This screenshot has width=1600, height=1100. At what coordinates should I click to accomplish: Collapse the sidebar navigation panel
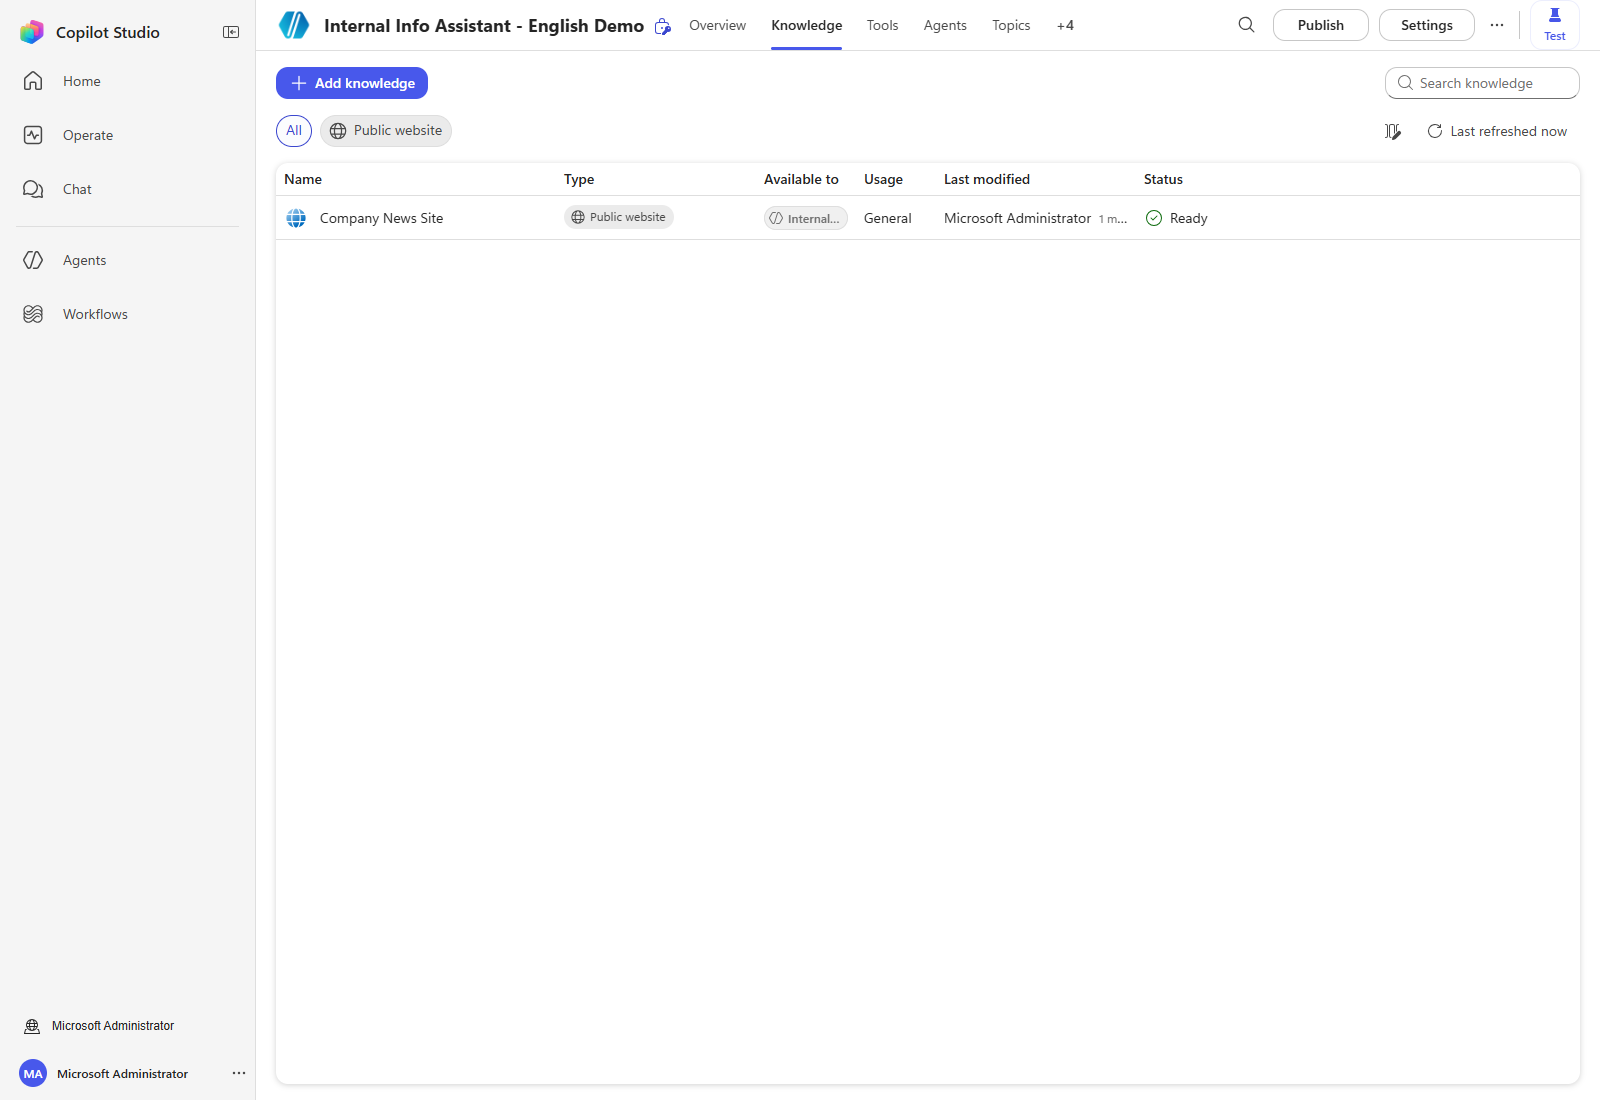coord(231,32)
